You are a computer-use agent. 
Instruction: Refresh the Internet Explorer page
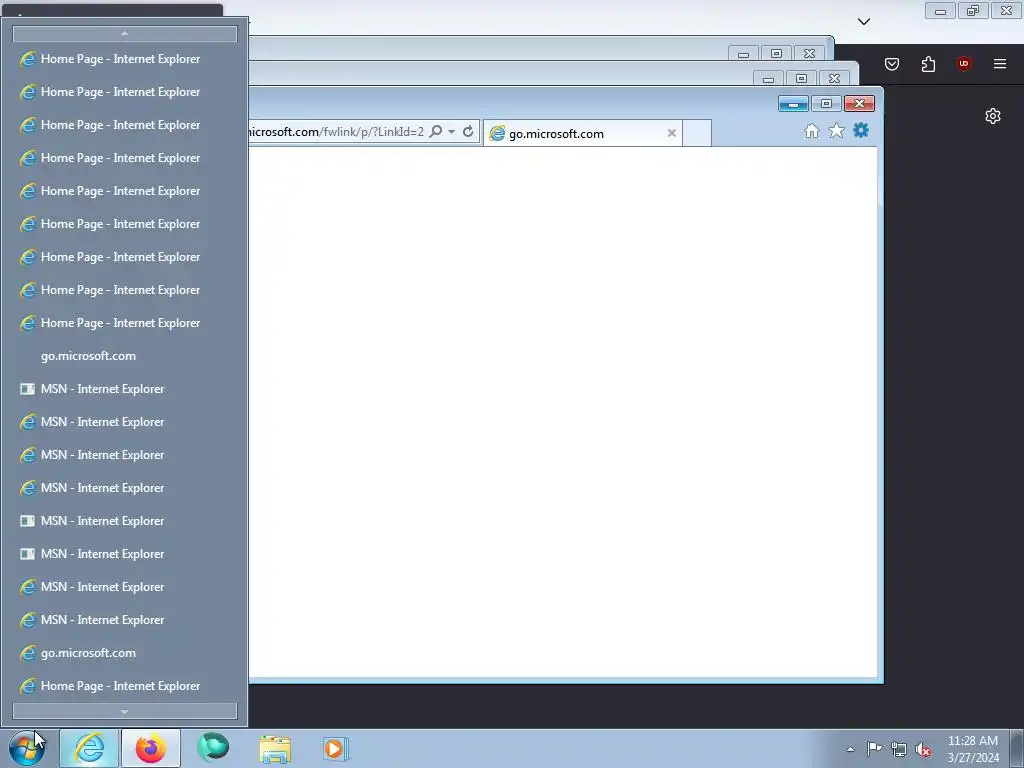click(468, 131)
